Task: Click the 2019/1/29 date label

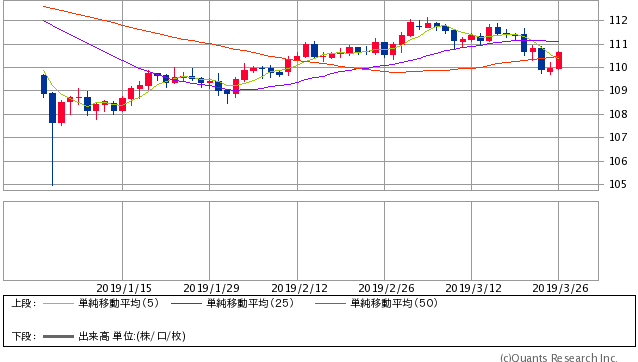Action: tap(211, 288)
